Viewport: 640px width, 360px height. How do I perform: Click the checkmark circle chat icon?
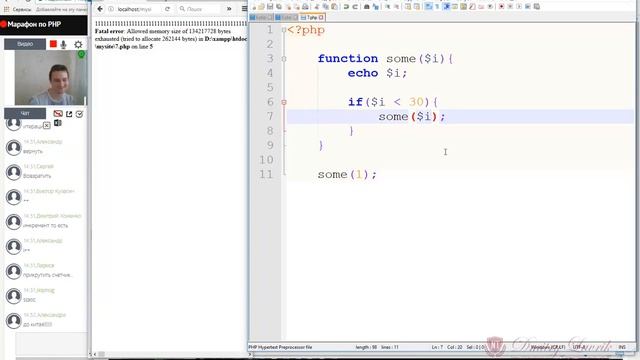point(80,114)
